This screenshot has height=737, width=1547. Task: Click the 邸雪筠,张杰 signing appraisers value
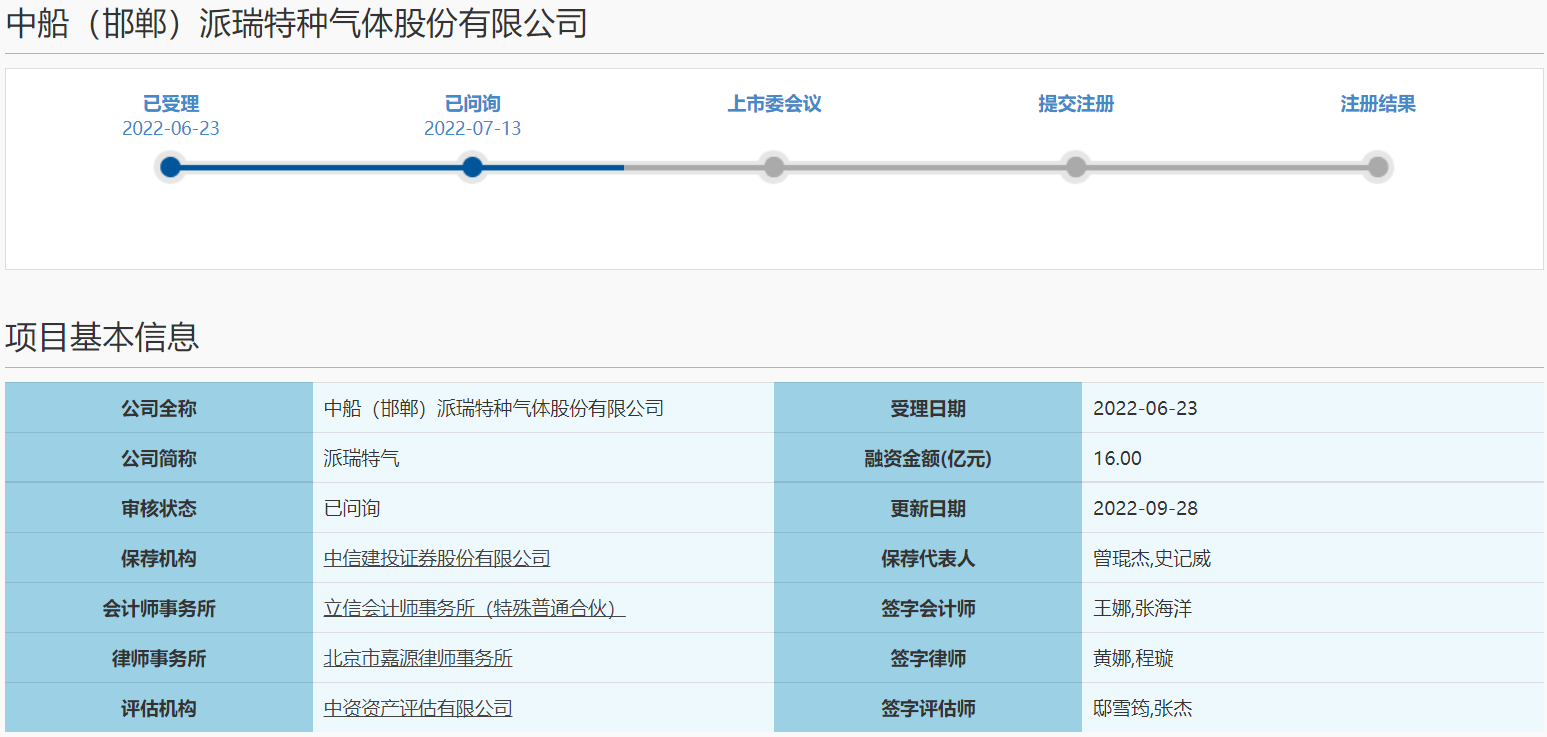1143,708
